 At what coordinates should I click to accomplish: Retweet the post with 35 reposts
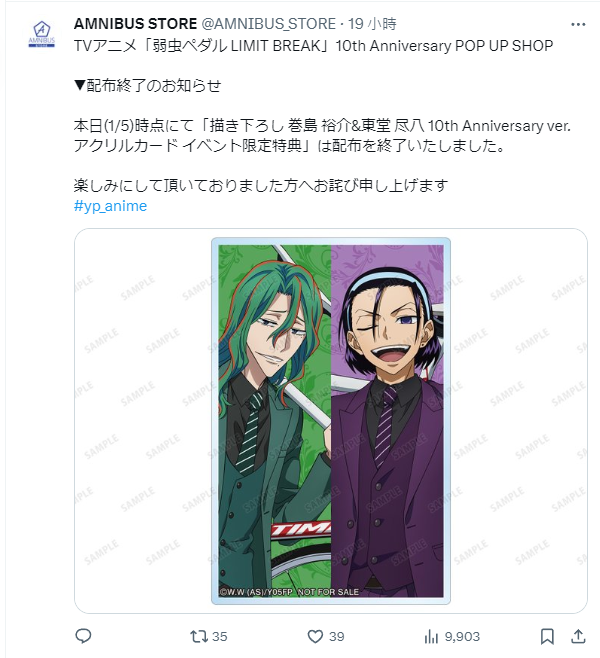(199, 636)
